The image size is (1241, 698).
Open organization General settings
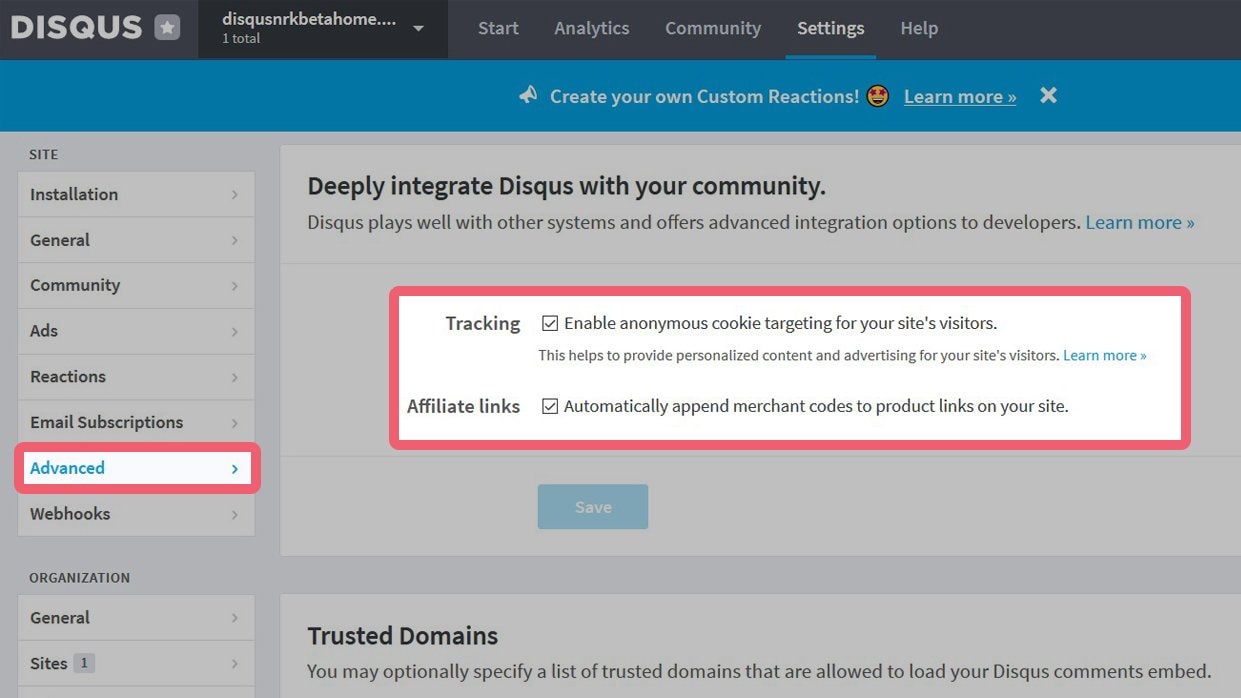tap(135, 618)
